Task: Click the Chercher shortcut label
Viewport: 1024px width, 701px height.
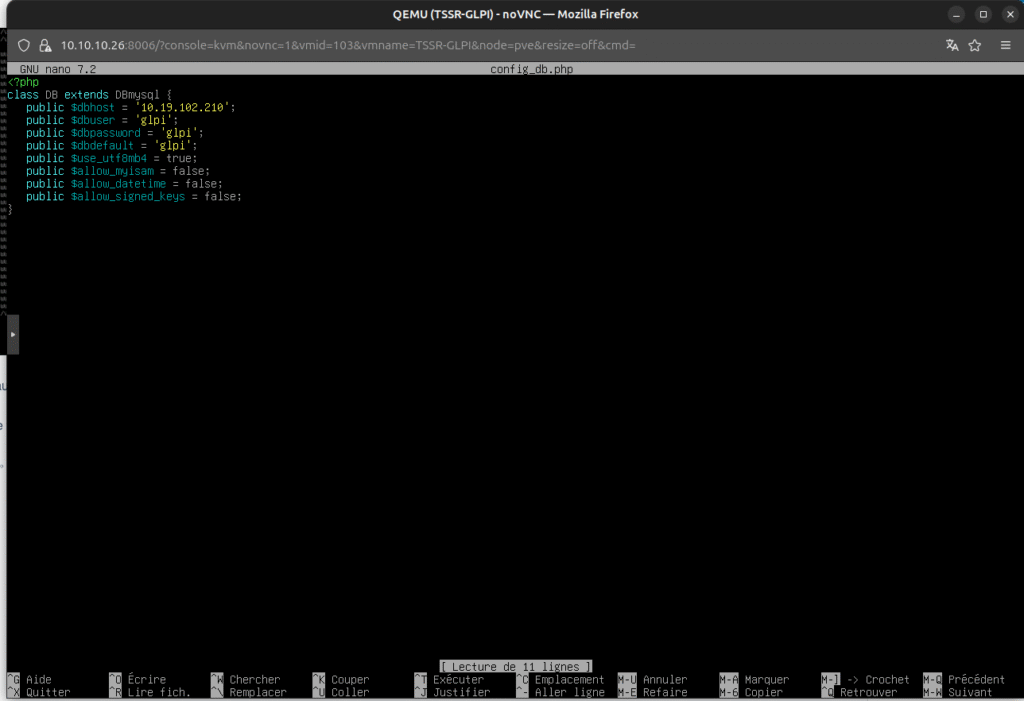Action: (x=254, y=680)
